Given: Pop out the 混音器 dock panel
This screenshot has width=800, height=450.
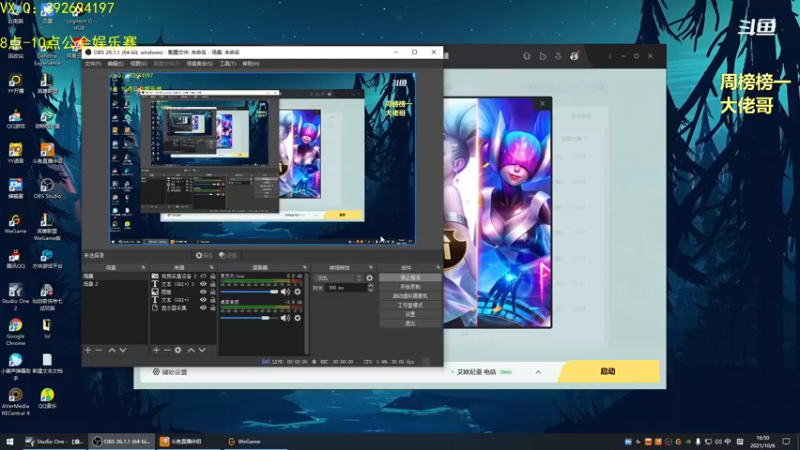Looking at the screenshot, I should coord(305,267).
